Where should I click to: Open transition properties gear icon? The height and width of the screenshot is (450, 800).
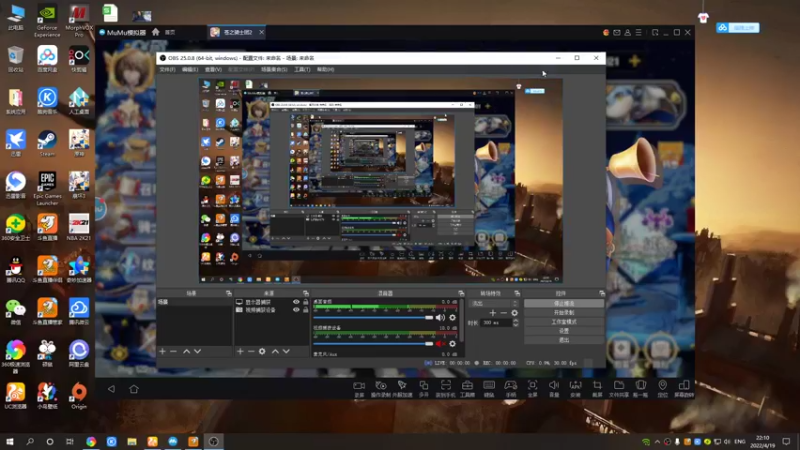click(514, 313)
